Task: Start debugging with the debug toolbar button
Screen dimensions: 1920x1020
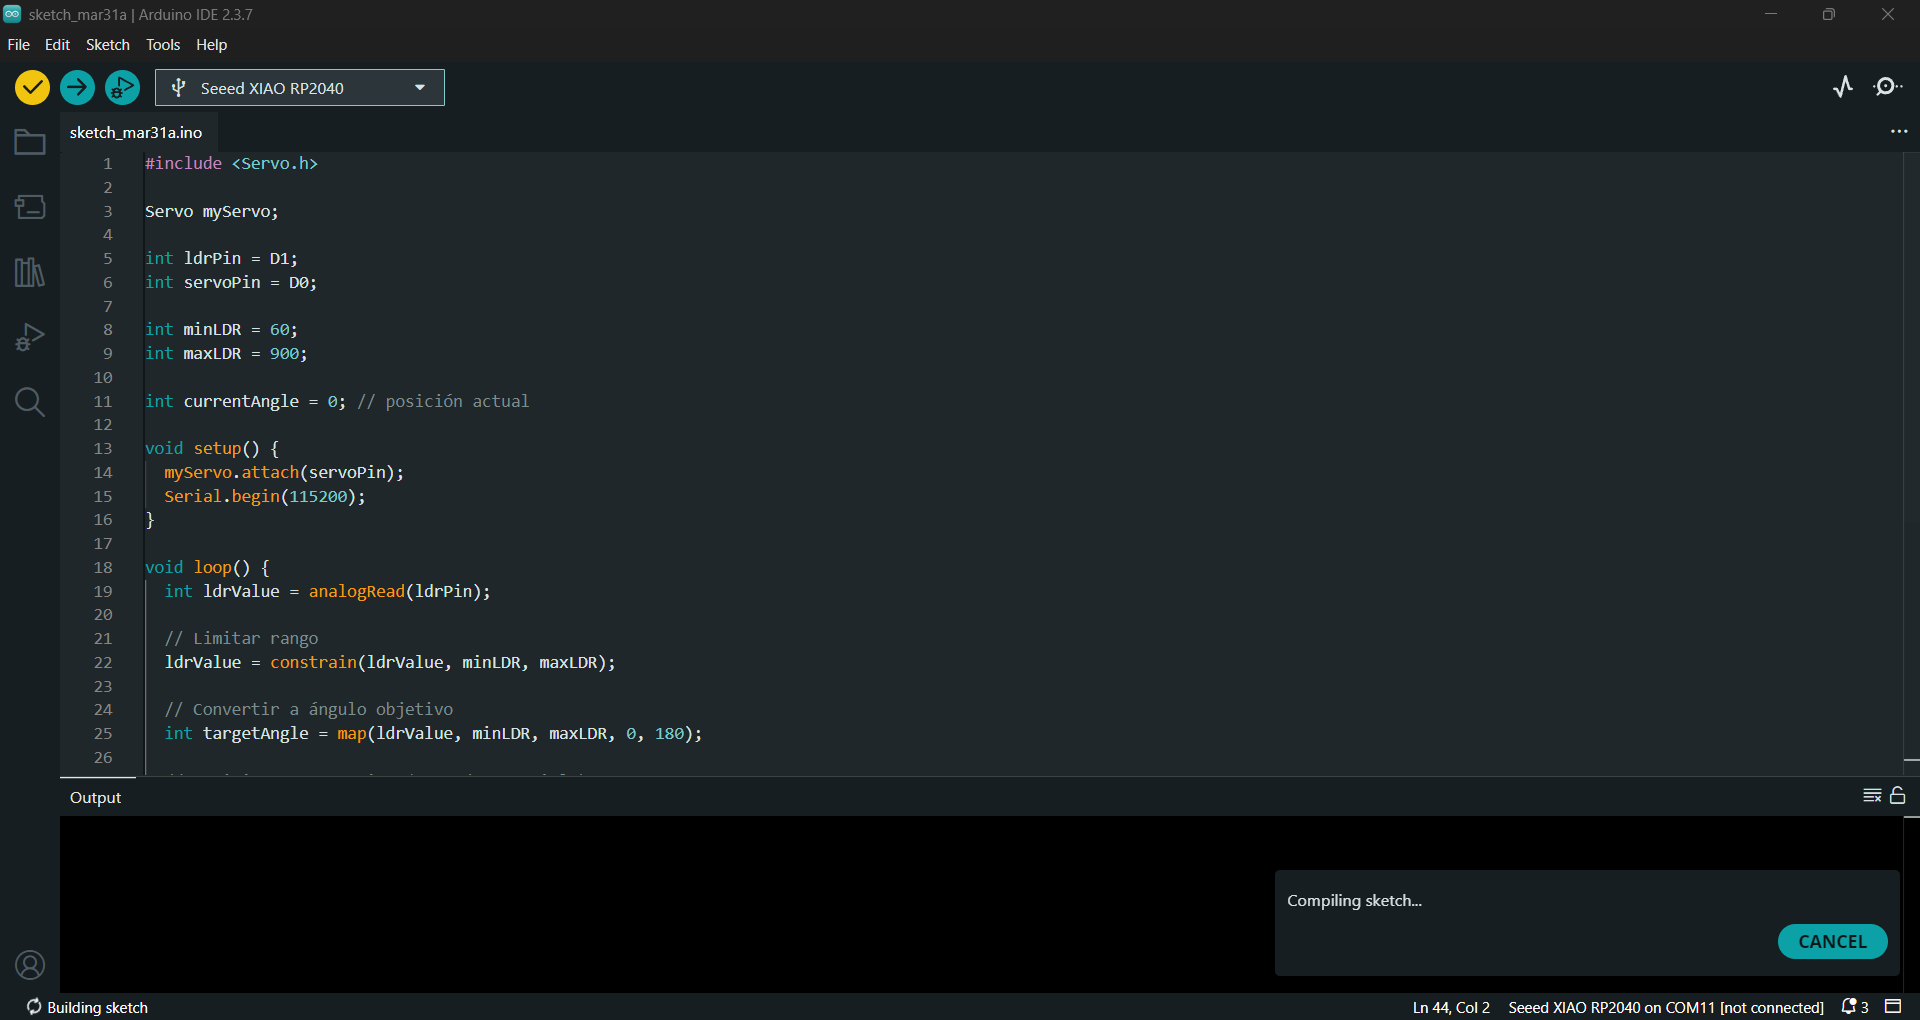Action: click(x=122, y=88)
